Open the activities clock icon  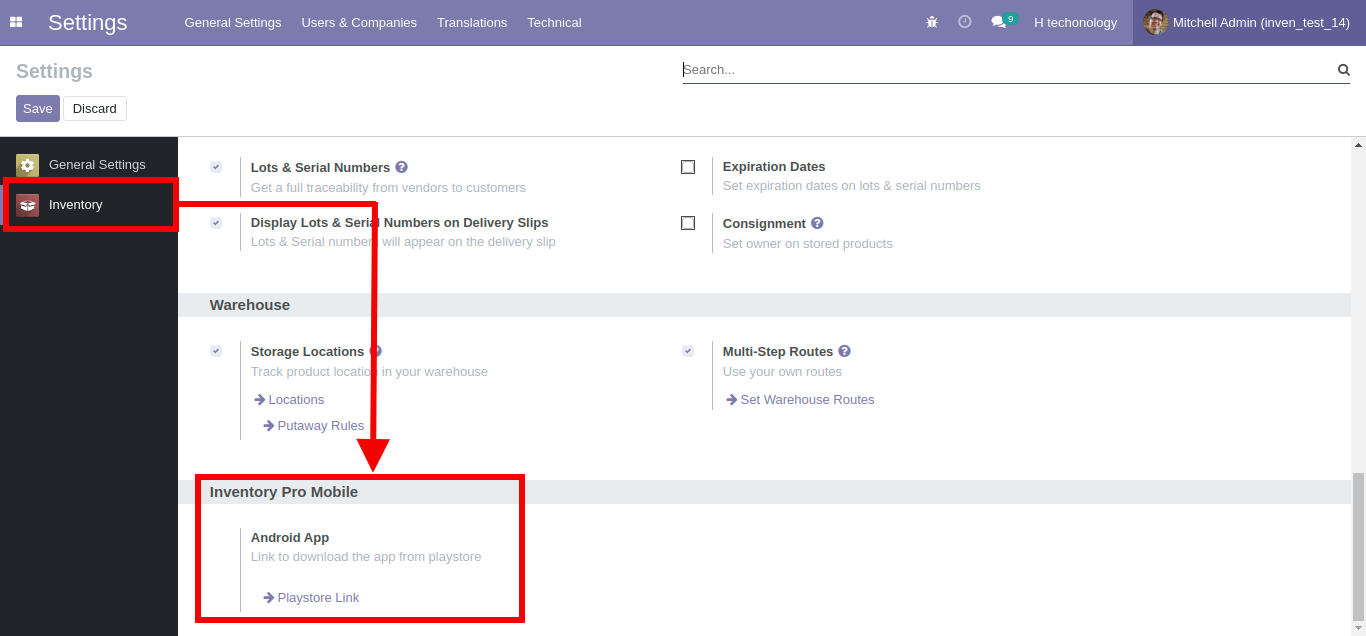[964, 22]
